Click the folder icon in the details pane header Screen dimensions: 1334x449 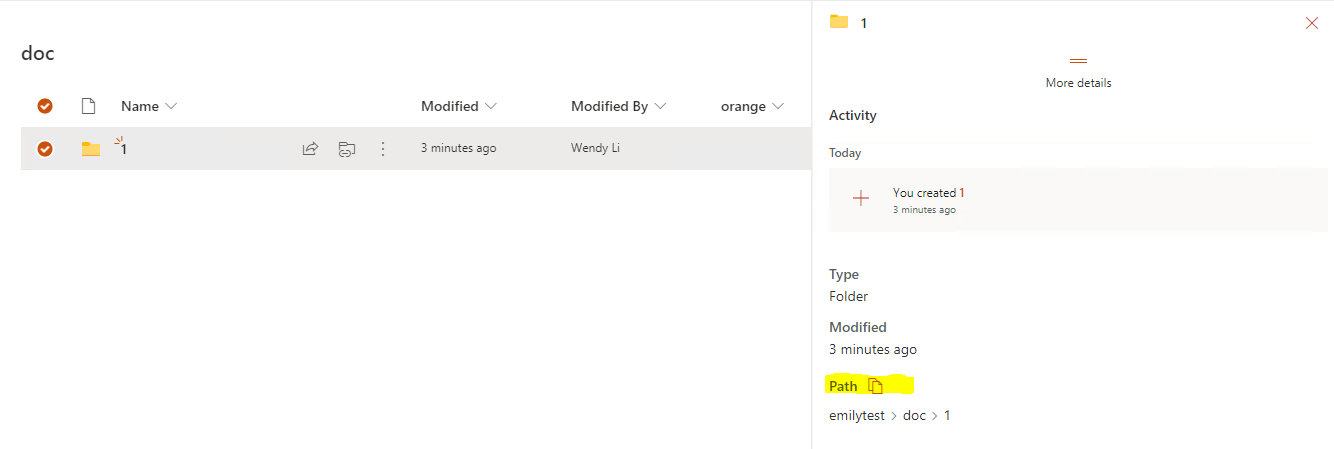coord(839,22)
